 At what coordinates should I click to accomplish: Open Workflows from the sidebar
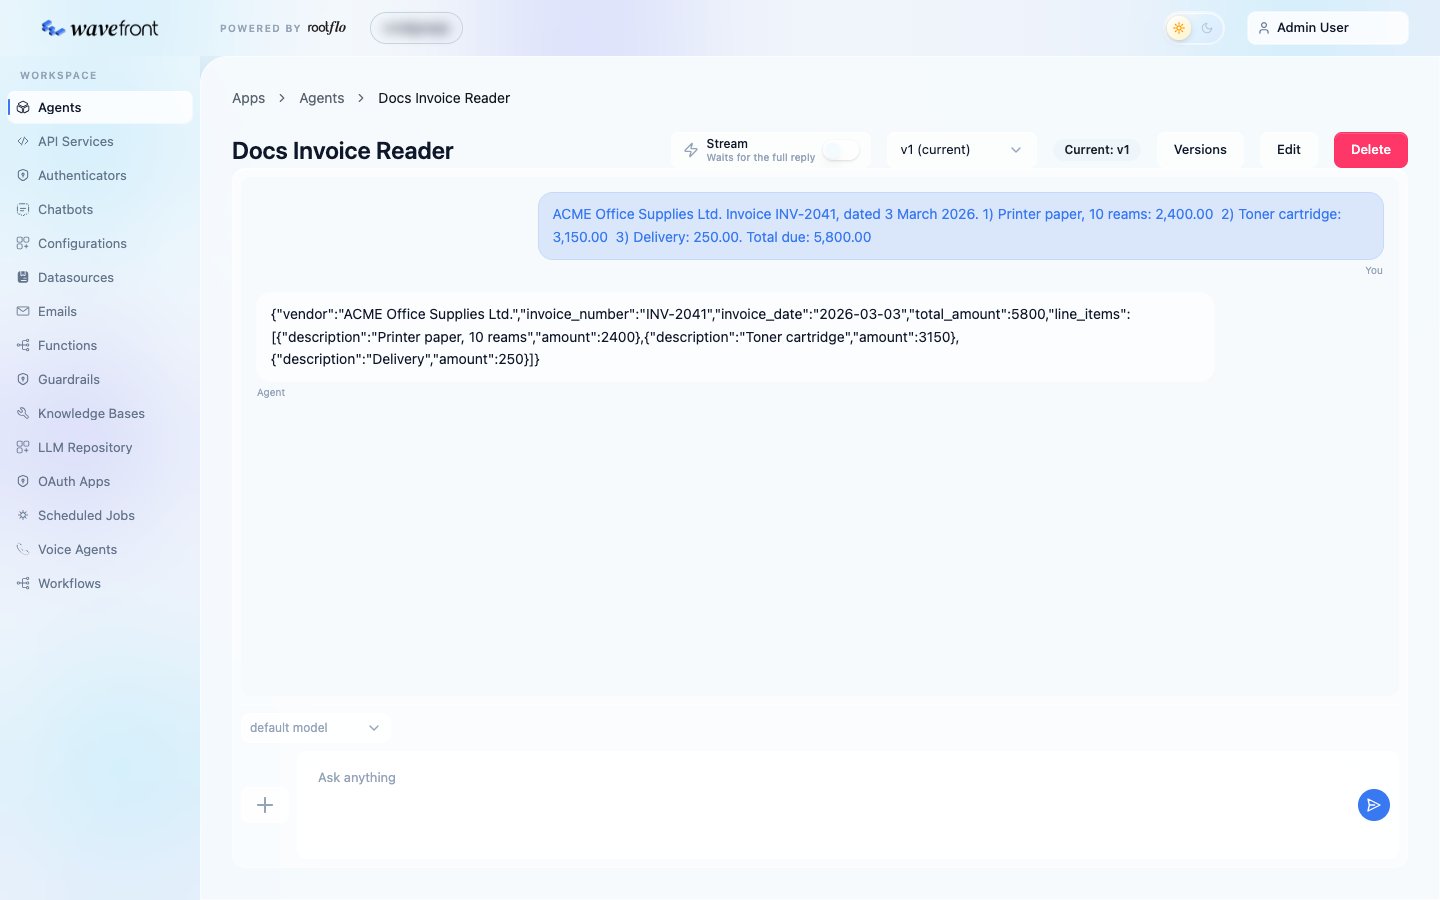100,583
